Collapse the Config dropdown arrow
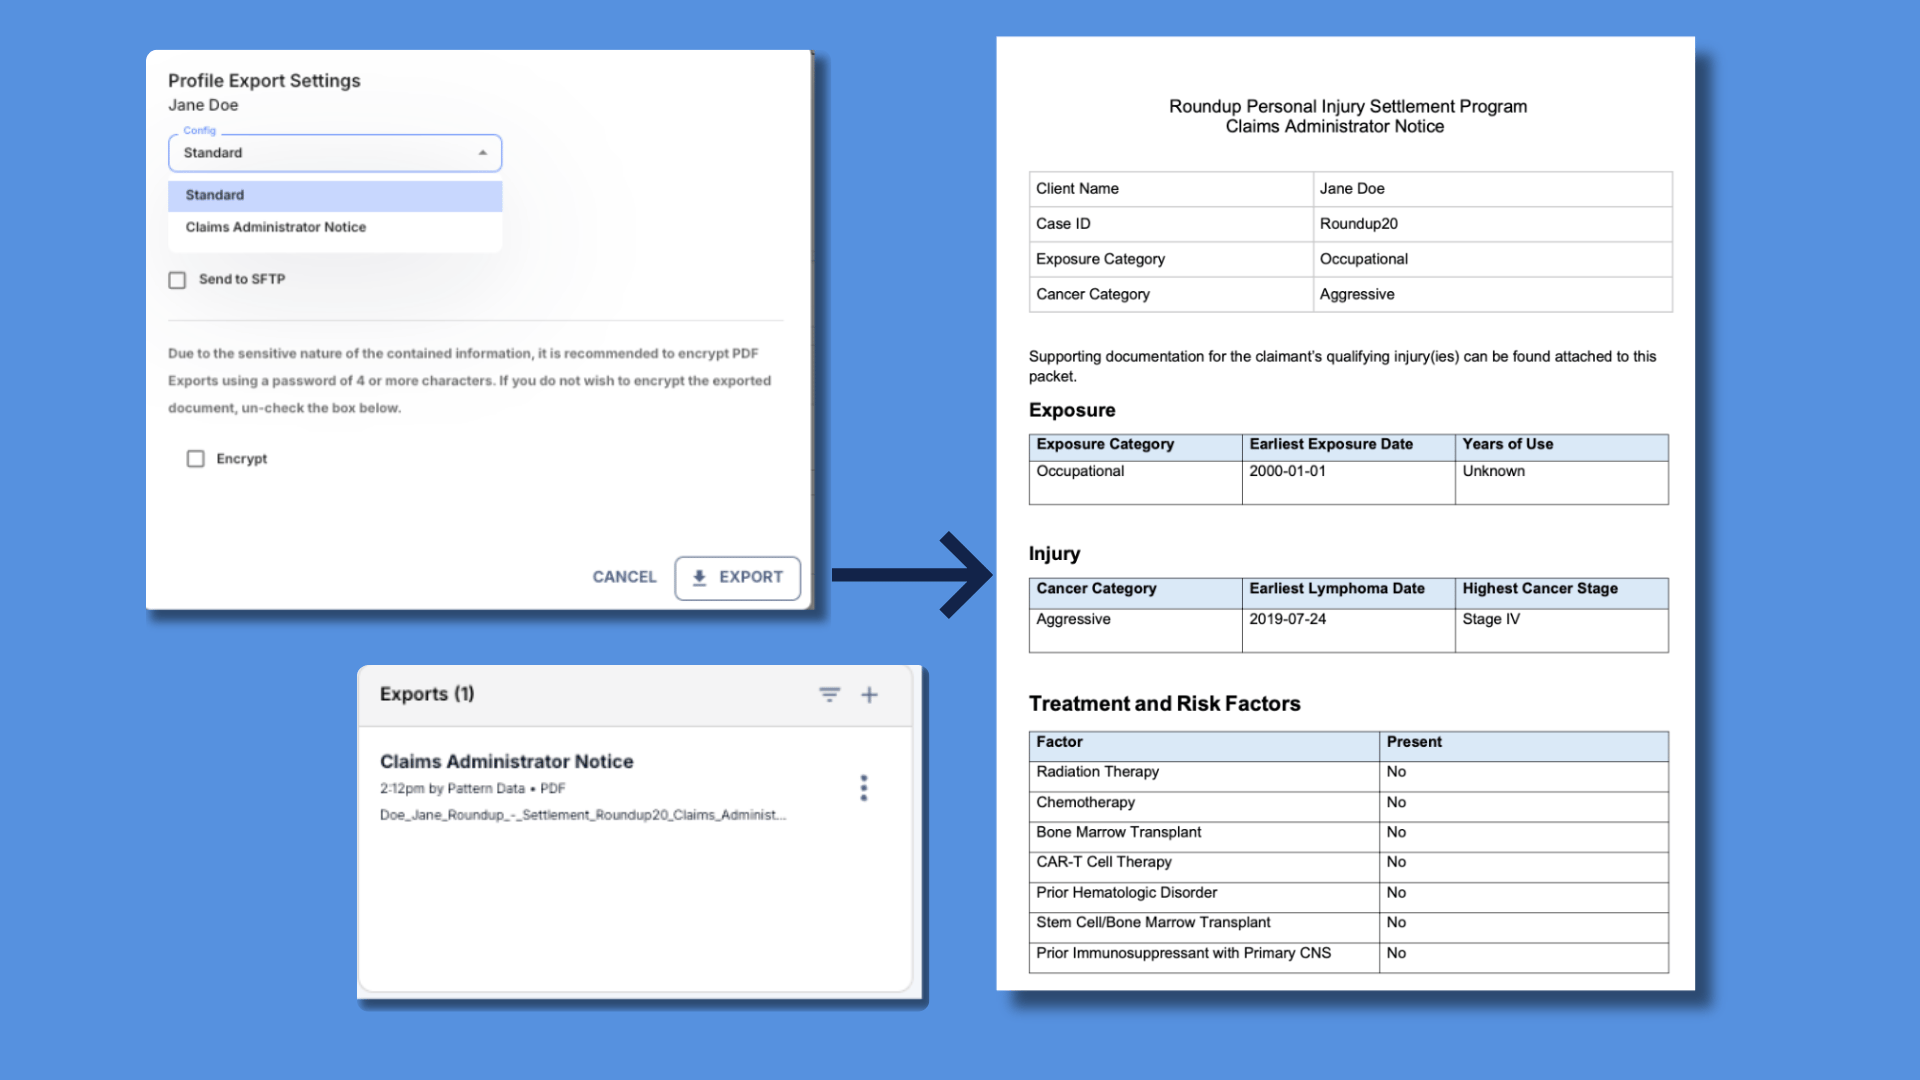The width and height of the screenshot is (1920, 1080). [482, 153]
